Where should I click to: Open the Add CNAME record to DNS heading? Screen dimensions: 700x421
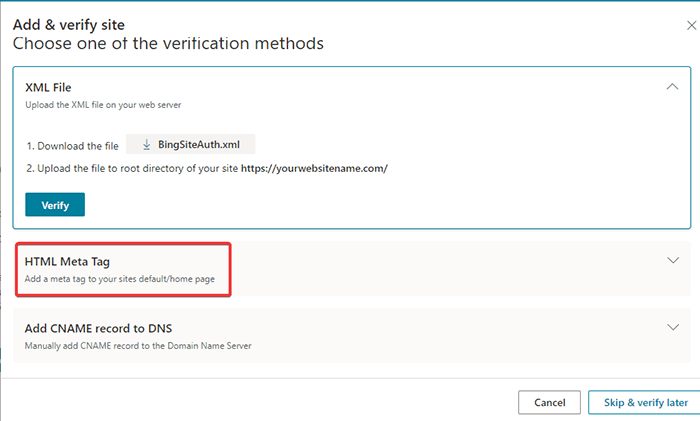104,328
